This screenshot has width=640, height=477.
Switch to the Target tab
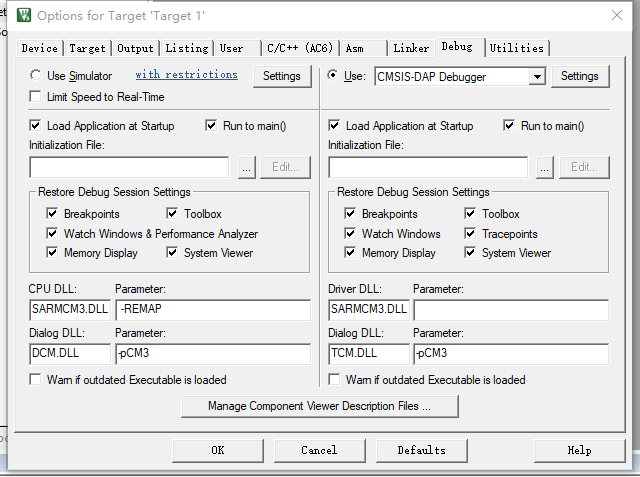87,48
